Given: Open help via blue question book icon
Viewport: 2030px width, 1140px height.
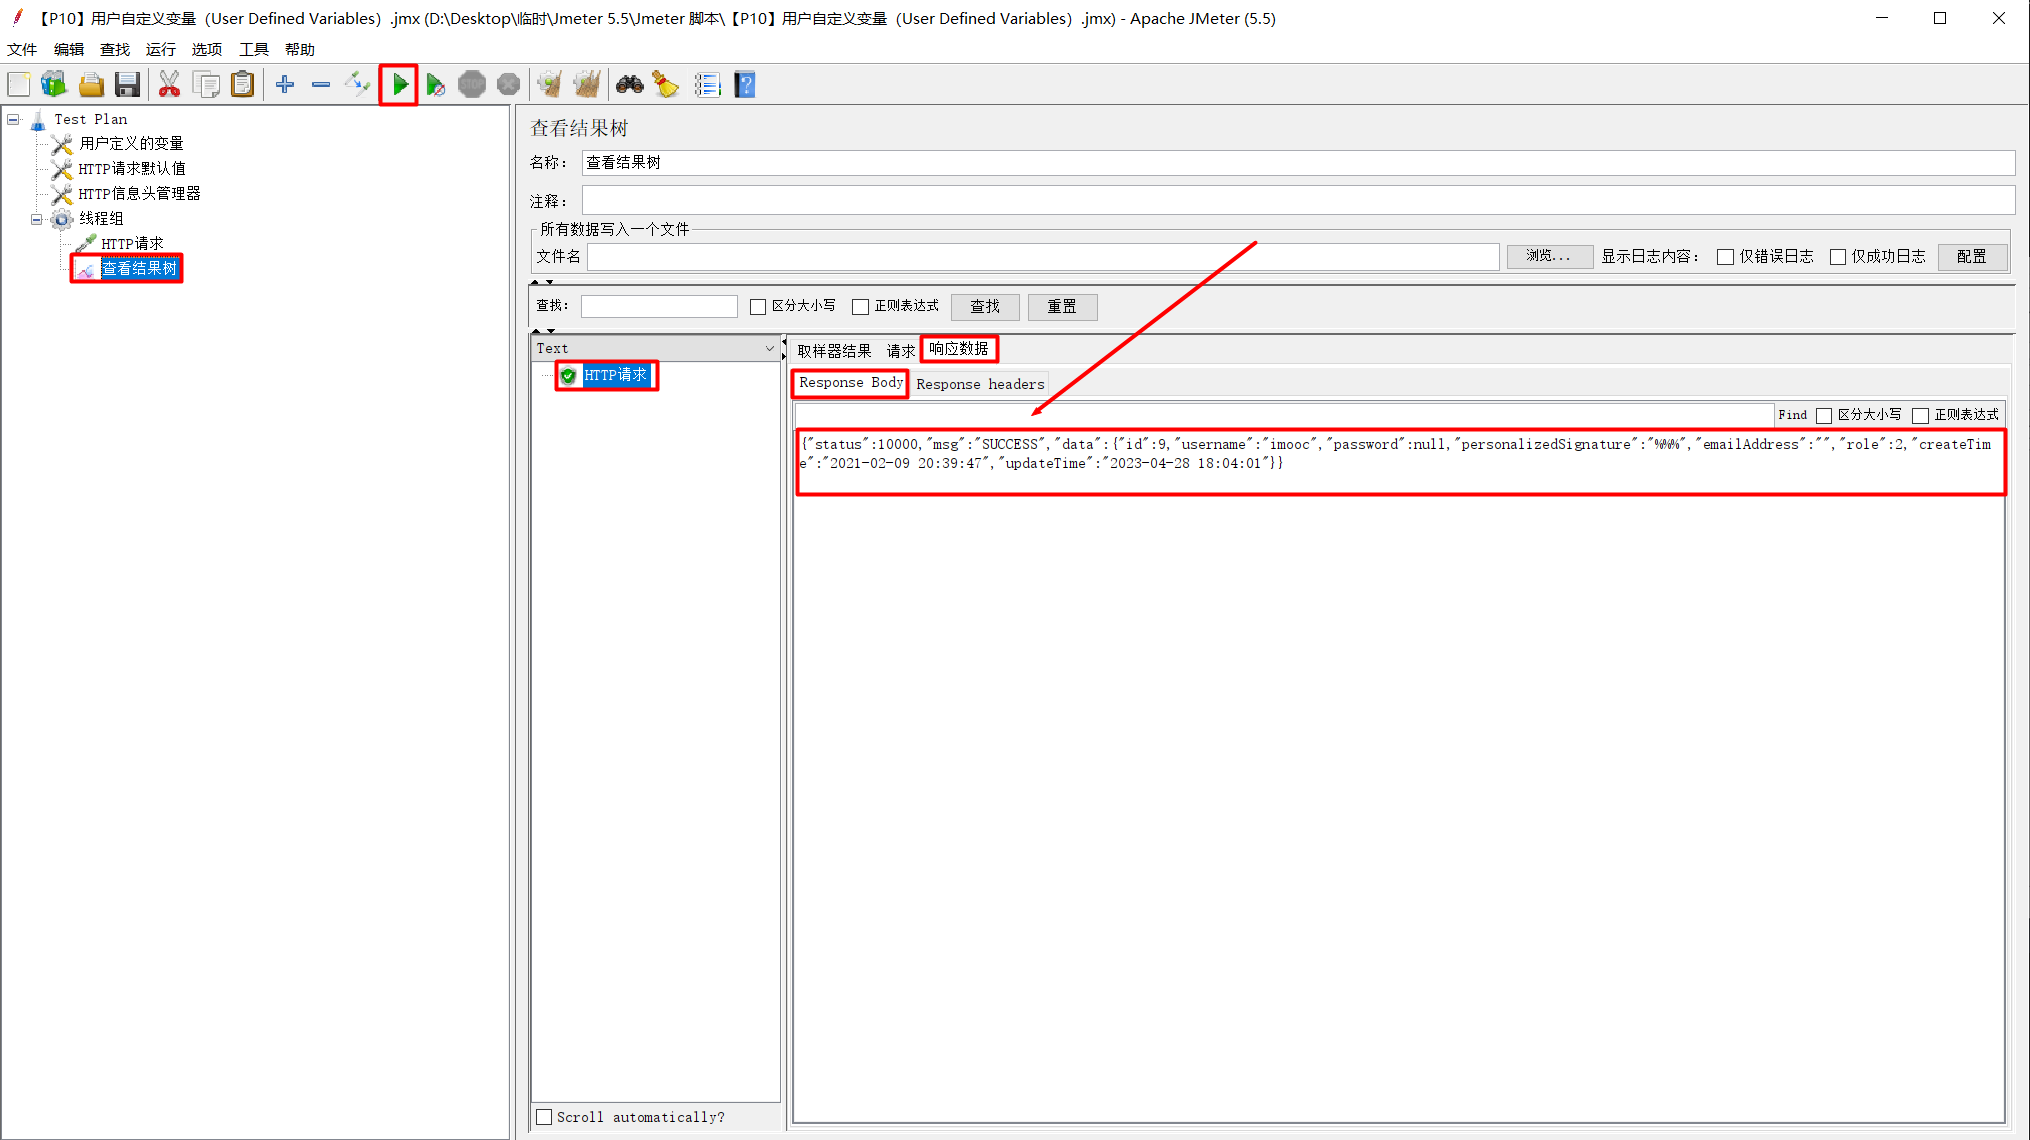Looking at the screenshot, I should click(745, 85).
